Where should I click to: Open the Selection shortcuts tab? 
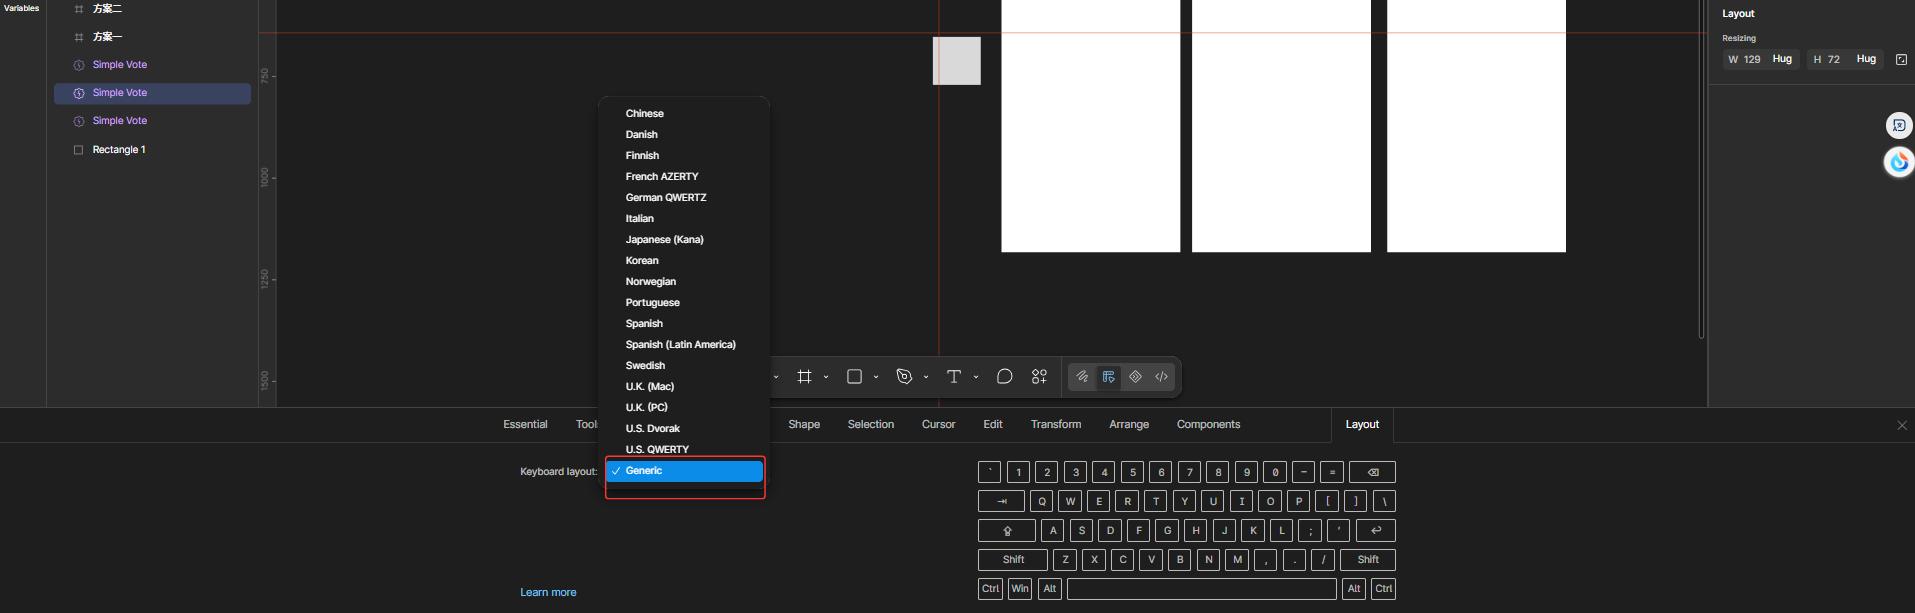(x=871, y=425)
